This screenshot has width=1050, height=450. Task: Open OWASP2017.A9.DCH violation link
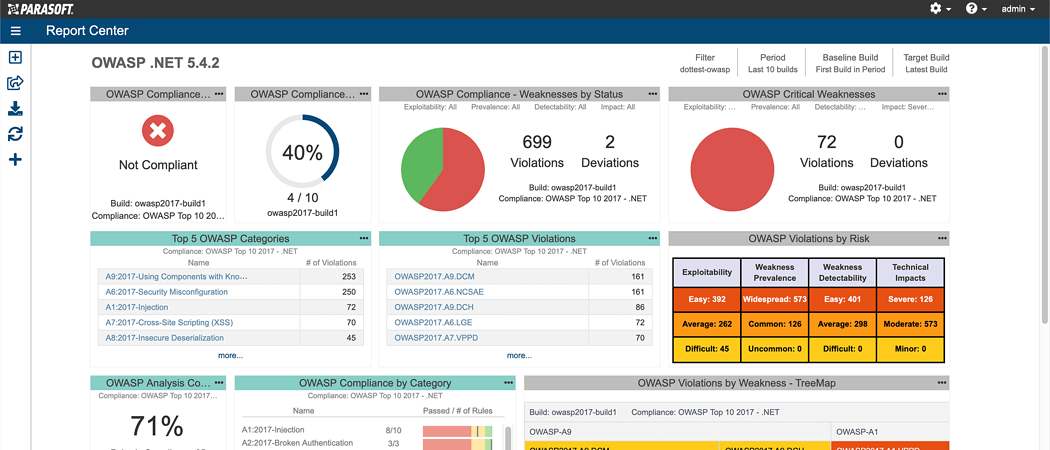coord(433,307)
